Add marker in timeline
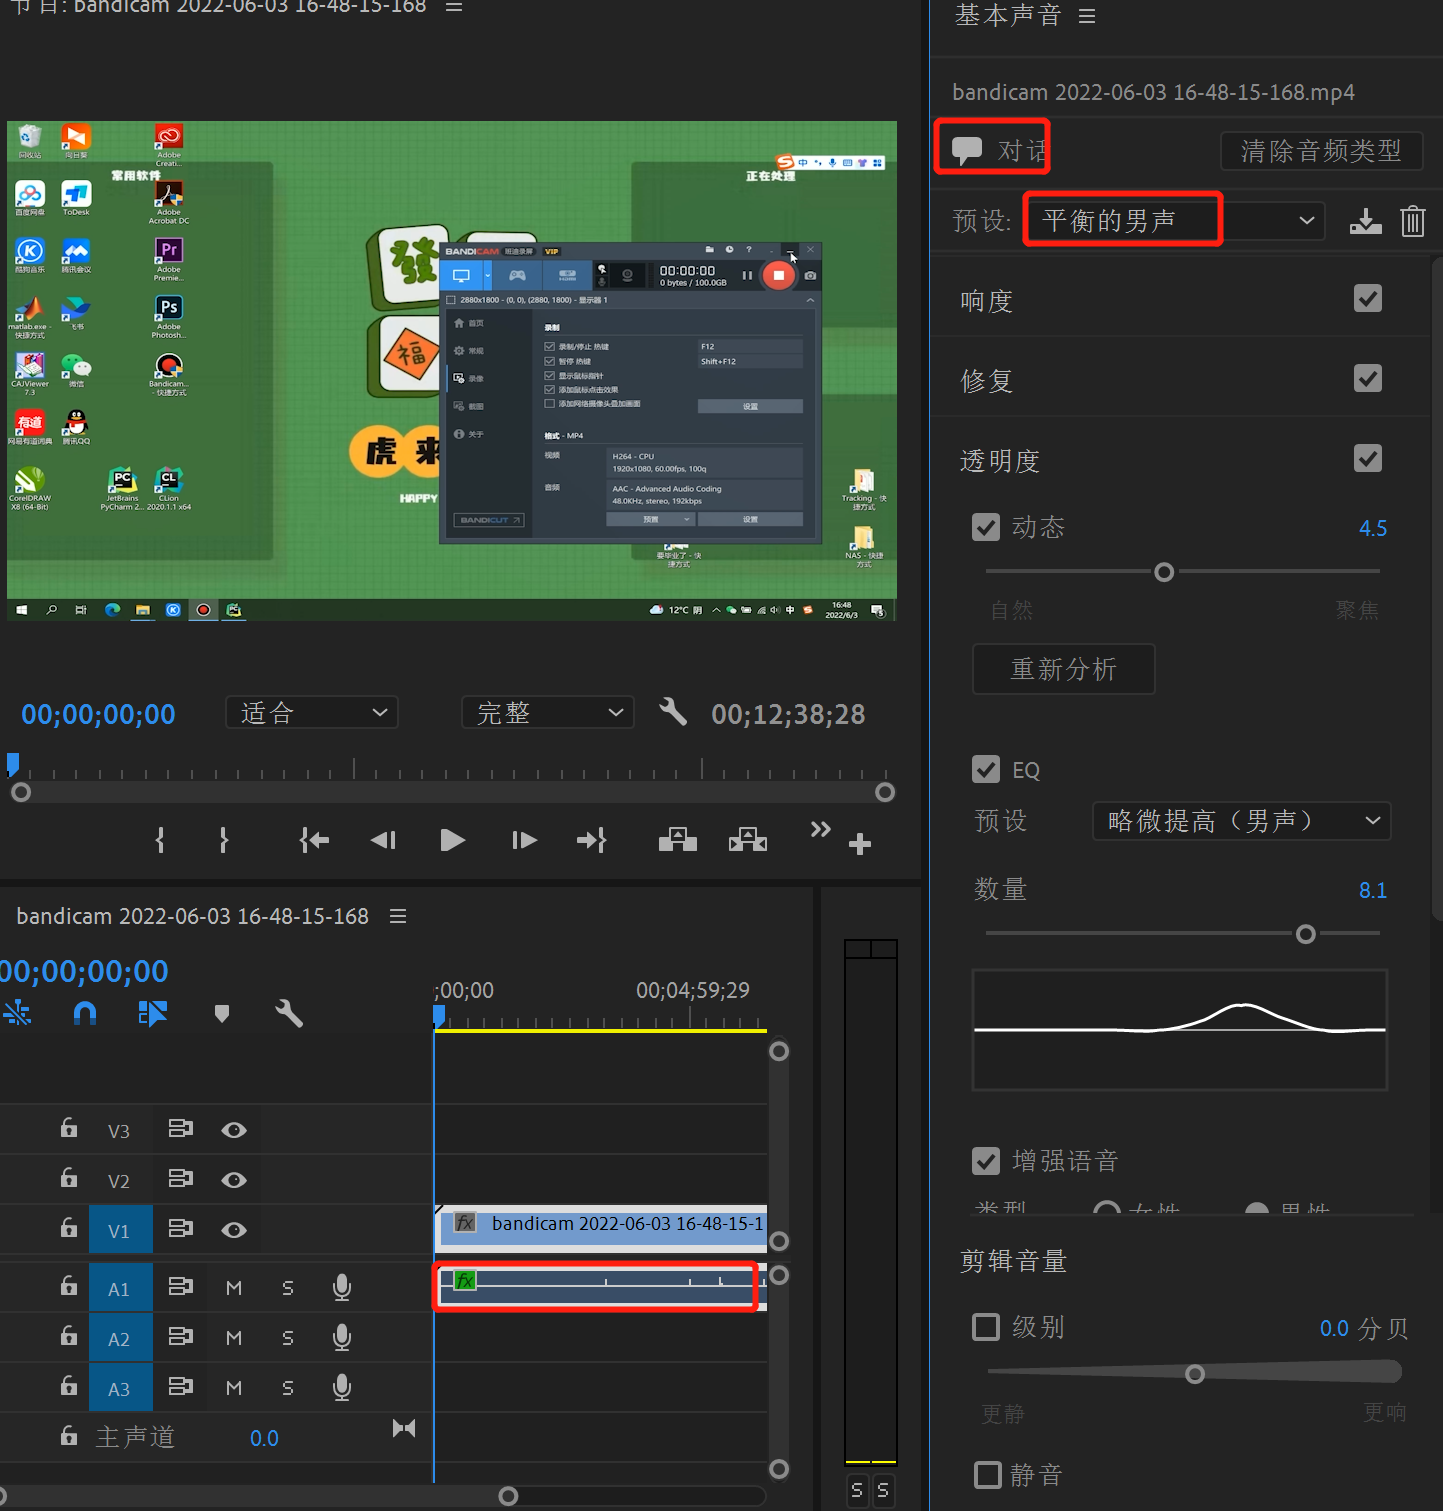Image resolution: width=1443 pixels, height=1511 pixels. click(222, 1014)
